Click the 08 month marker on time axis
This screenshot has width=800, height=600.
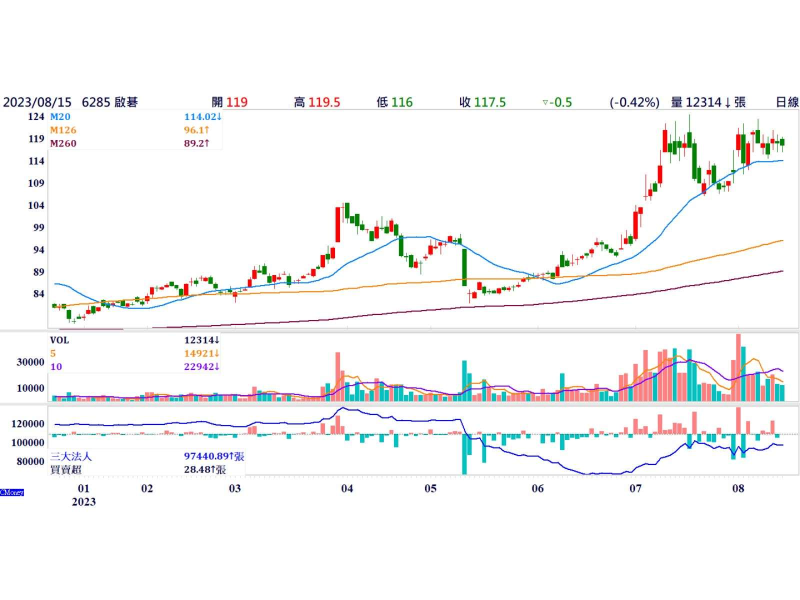point(738,490)
